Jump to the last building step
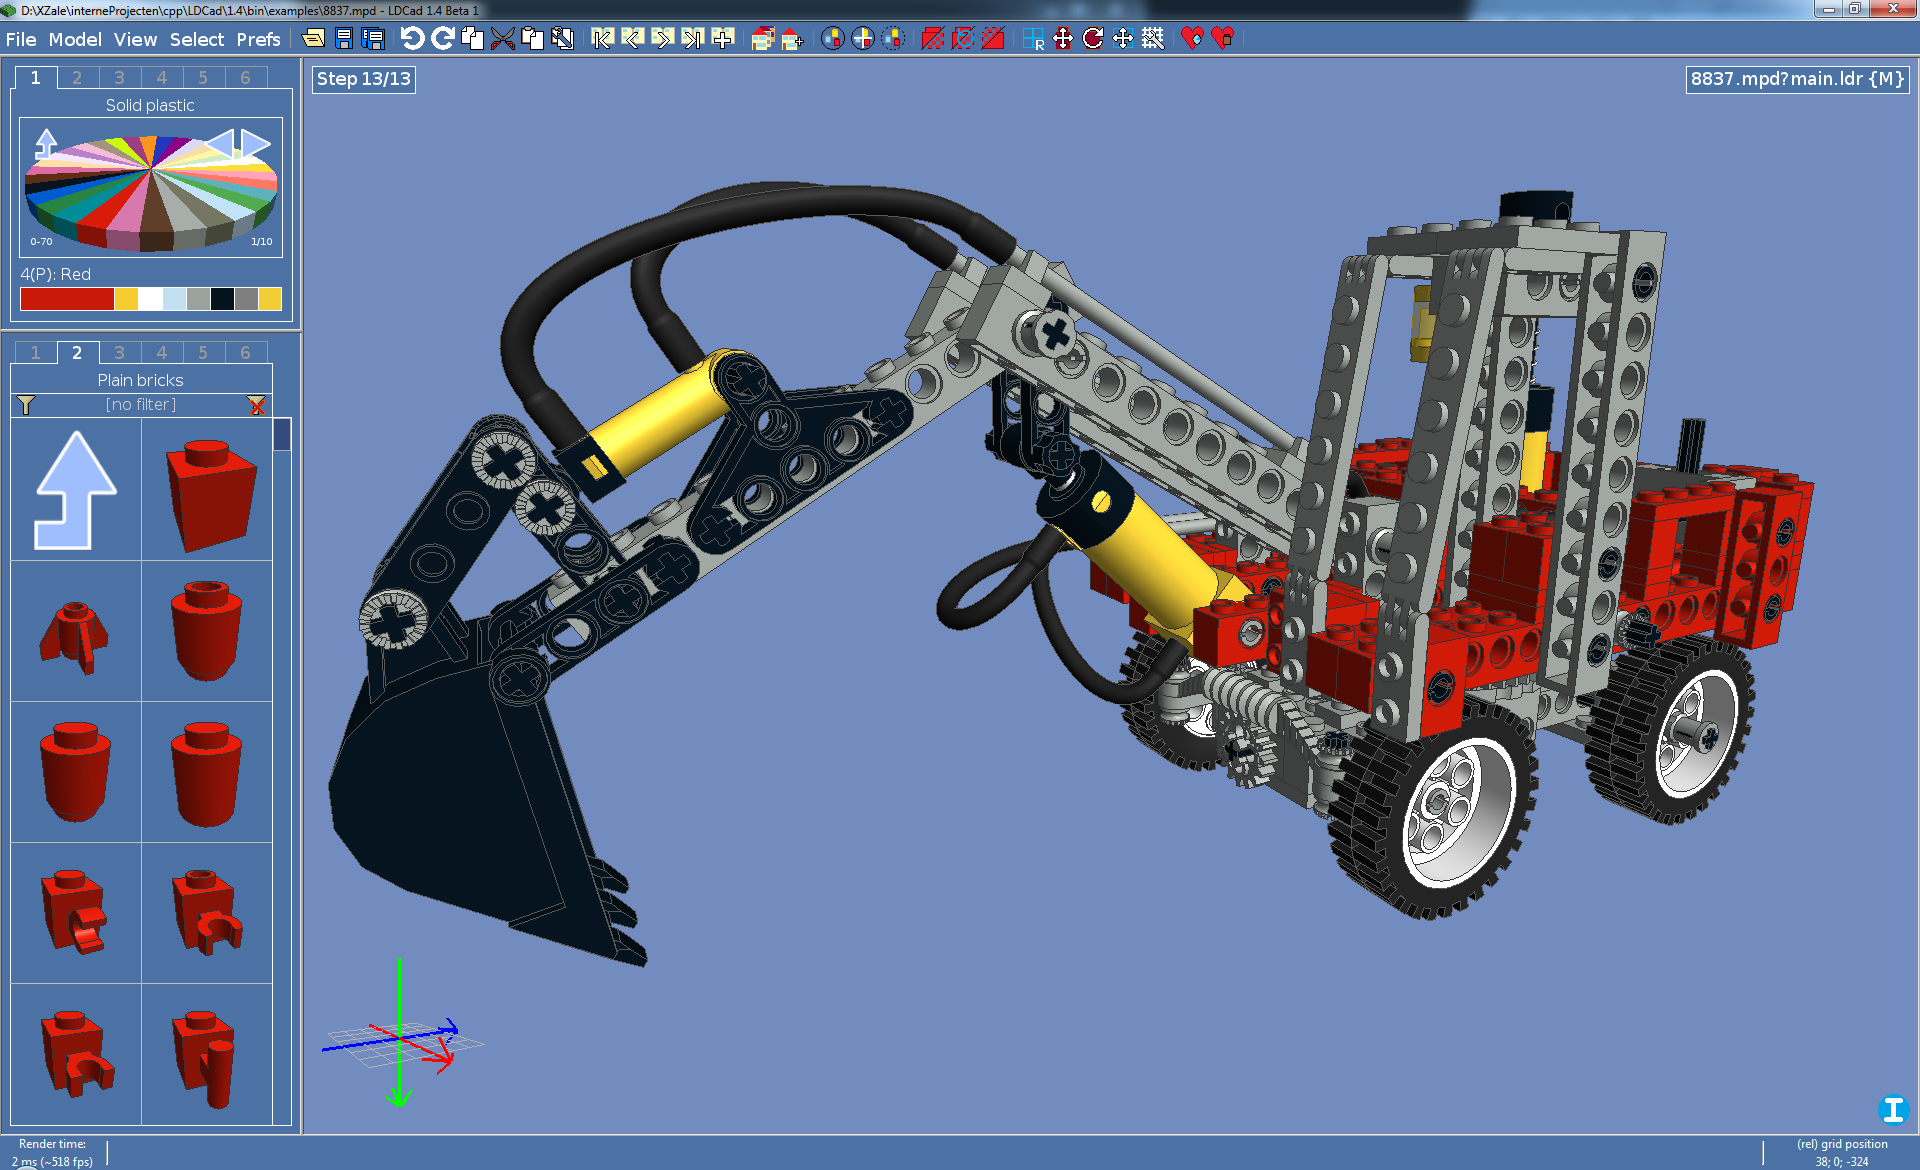This screenshot has width=1920, height=1170. click(x=692, y=39)
